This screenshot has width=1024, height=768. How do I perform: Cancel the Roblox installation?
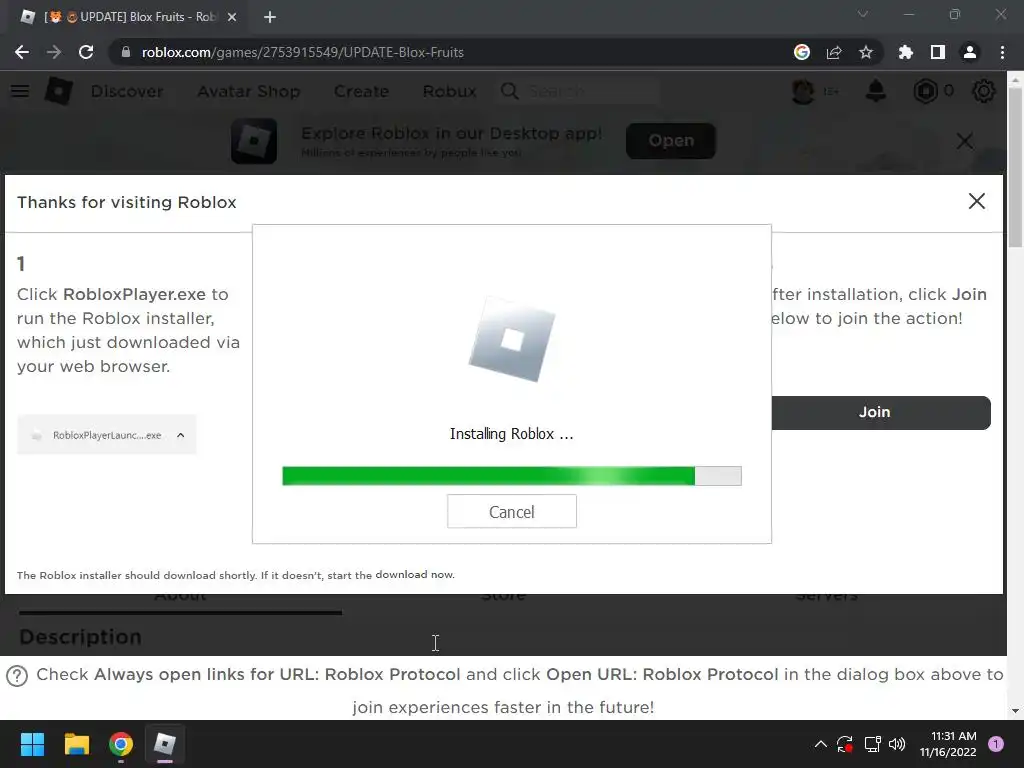(x=511, y=511)
